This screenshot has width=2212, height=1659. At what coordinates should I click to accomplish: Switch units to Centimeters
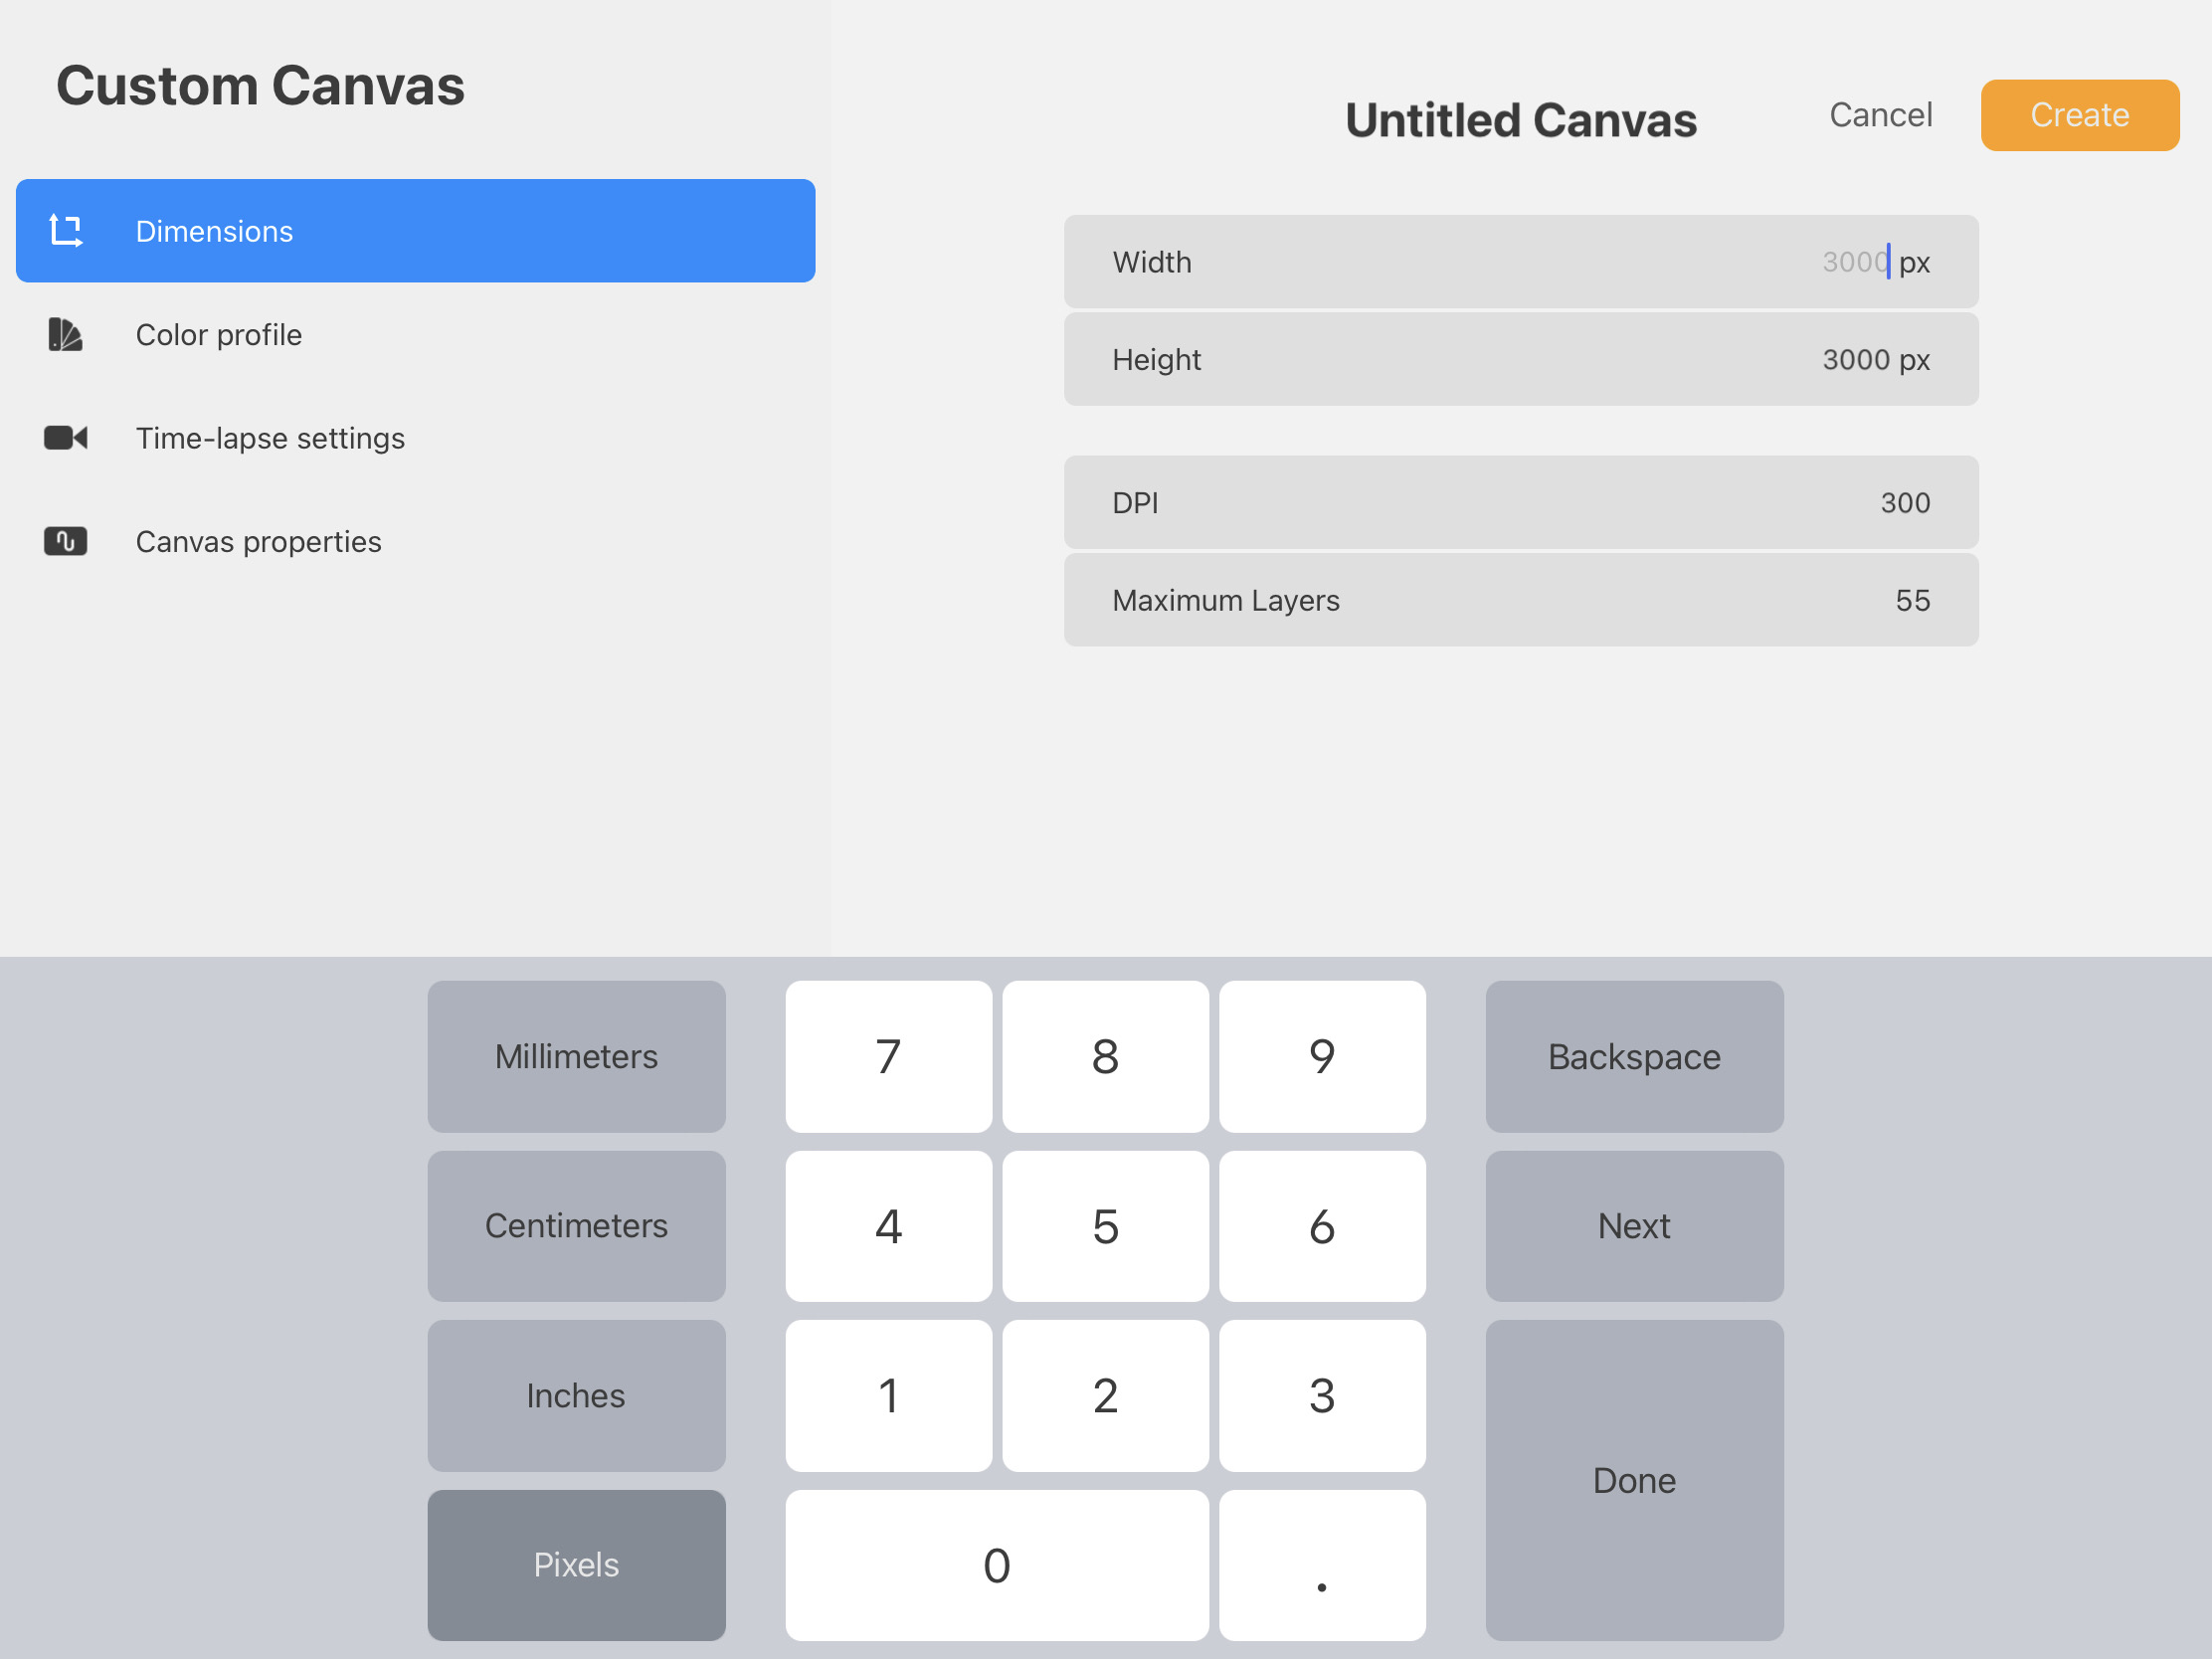[x=576, y=1226]
